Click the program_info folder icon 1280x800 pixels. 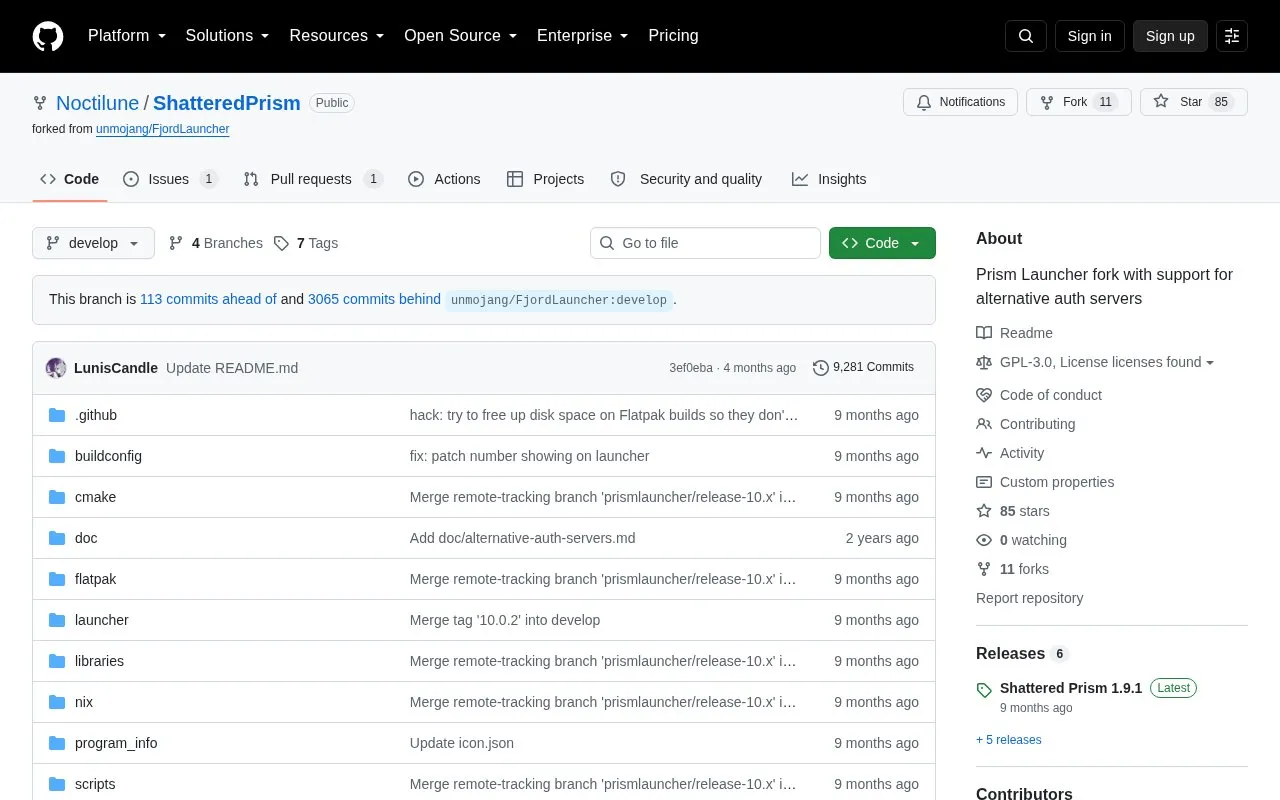[x=57, y=743]
